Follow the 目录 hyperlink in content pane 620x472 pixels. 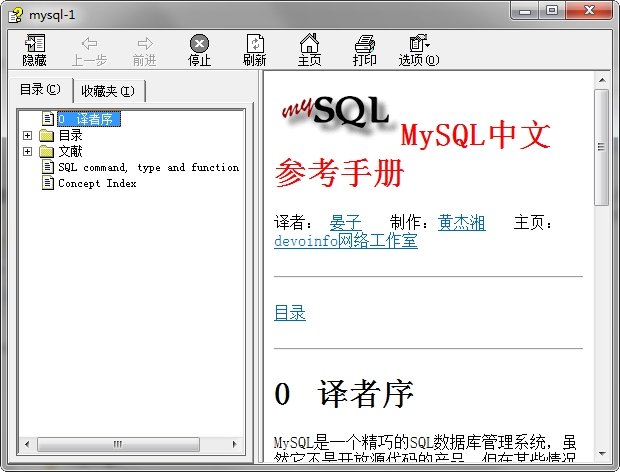(x=290, y=313)
